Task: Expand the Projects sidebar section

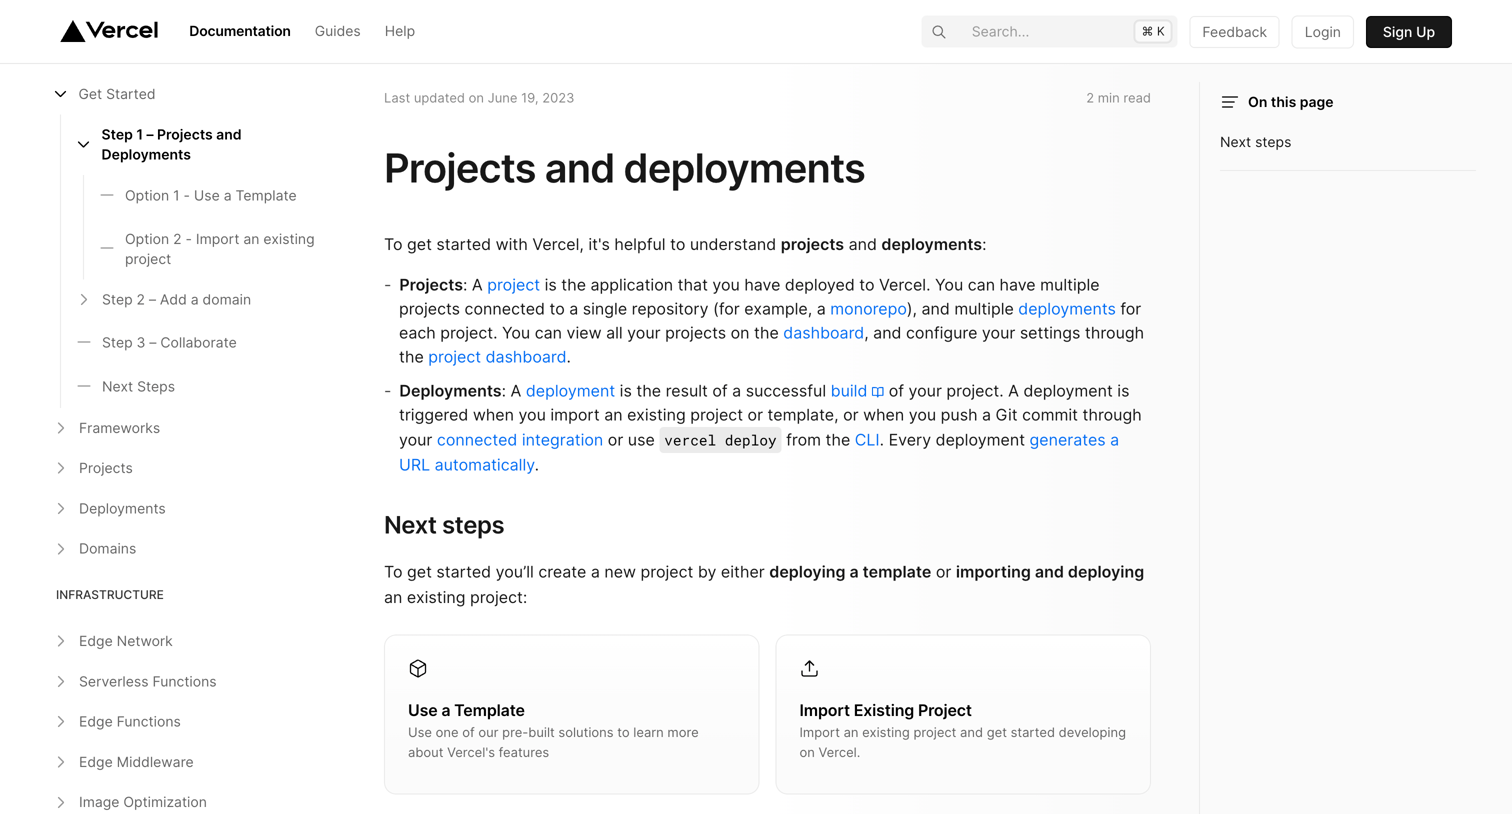Action: (61, 468)
